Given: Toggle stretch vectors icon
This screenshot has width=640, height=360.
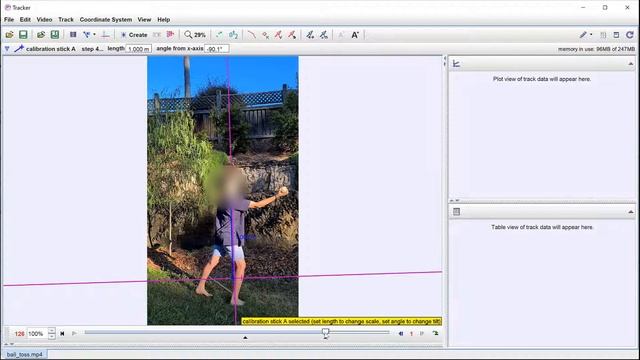Looking at the screenshot, I should pos(310,35).
